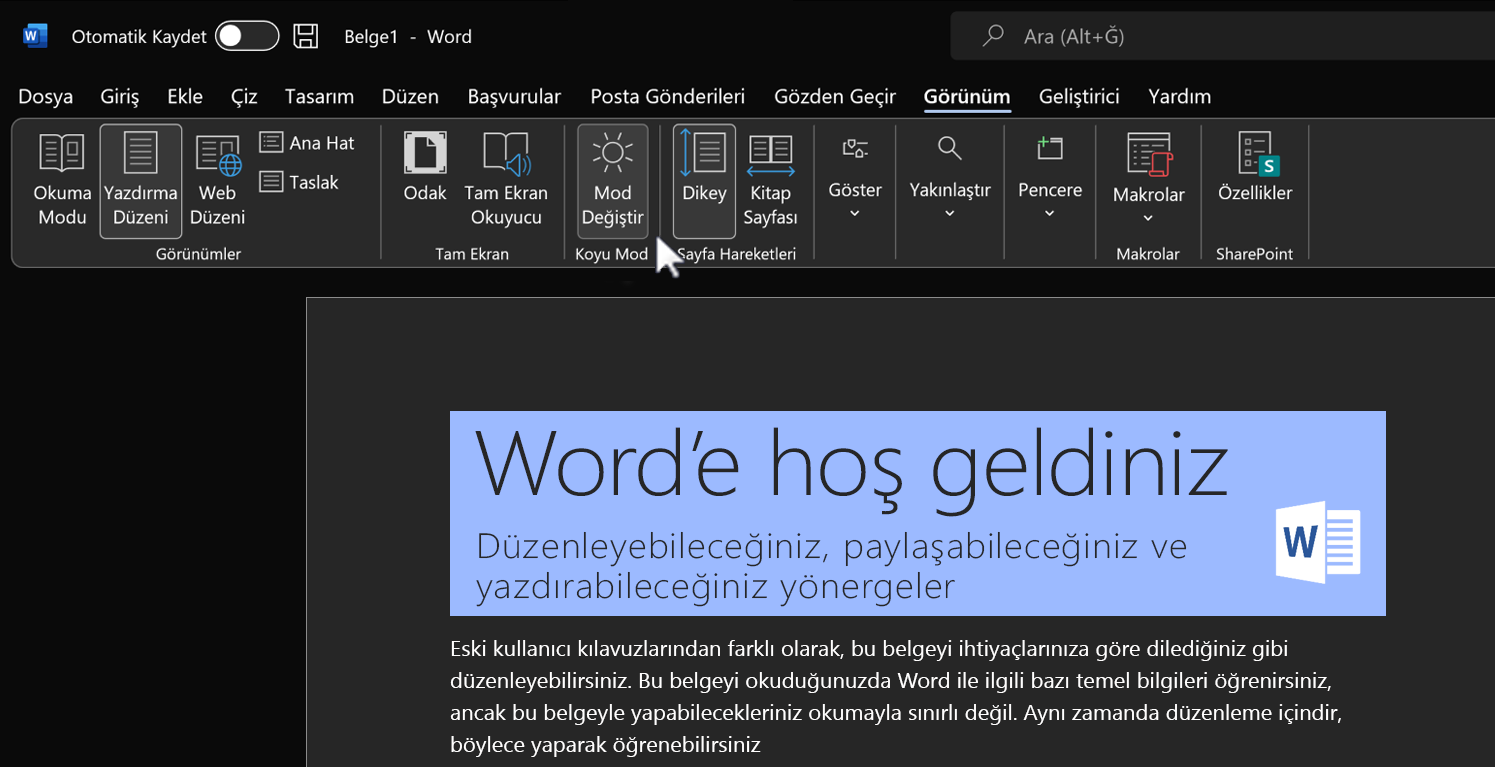Viewport: 1495px width, 767px height.
Task: Open the Giriş tab
Action: (120, 97)
